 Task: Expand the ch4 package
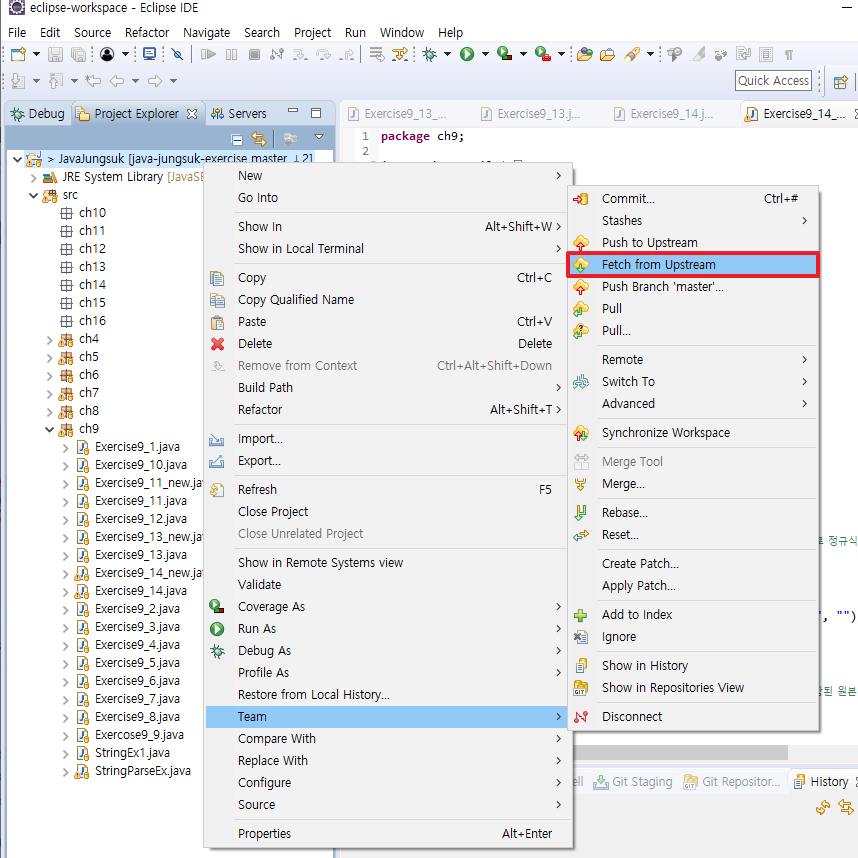49,340
